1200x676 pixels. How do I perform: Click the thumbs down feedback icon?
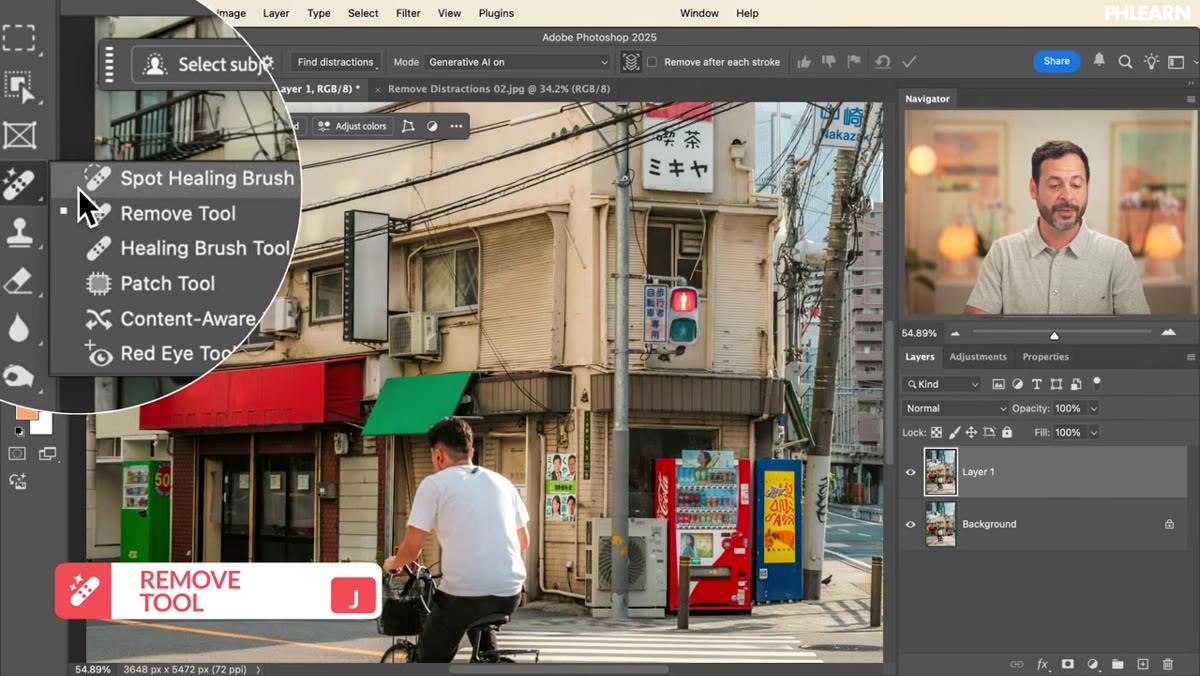(829, 62)
